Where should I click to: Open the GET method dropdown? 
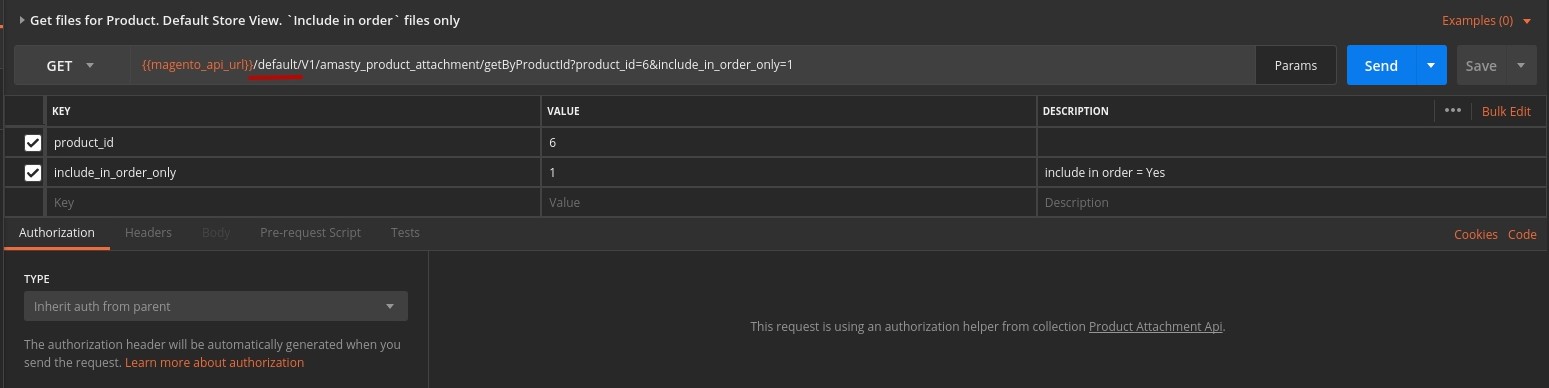(71, 65)
